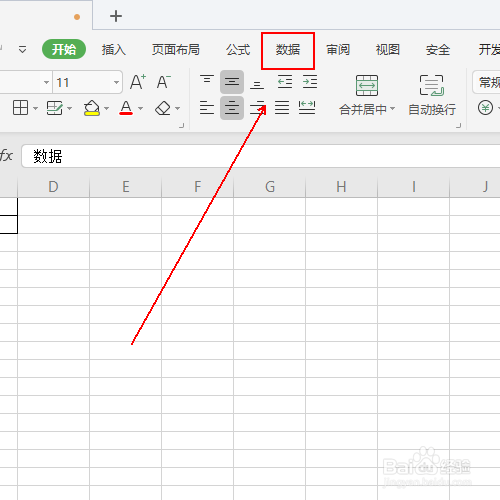Expand the font size dropdown arrow
This screenshot has height=500, width=500.
click(116, 82)
